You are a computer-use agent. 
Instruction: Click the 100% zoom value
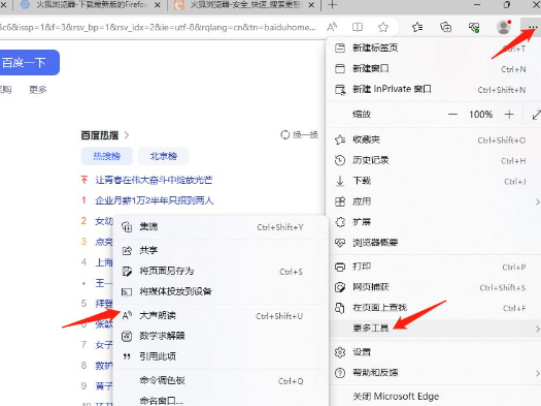coord(481,114)
